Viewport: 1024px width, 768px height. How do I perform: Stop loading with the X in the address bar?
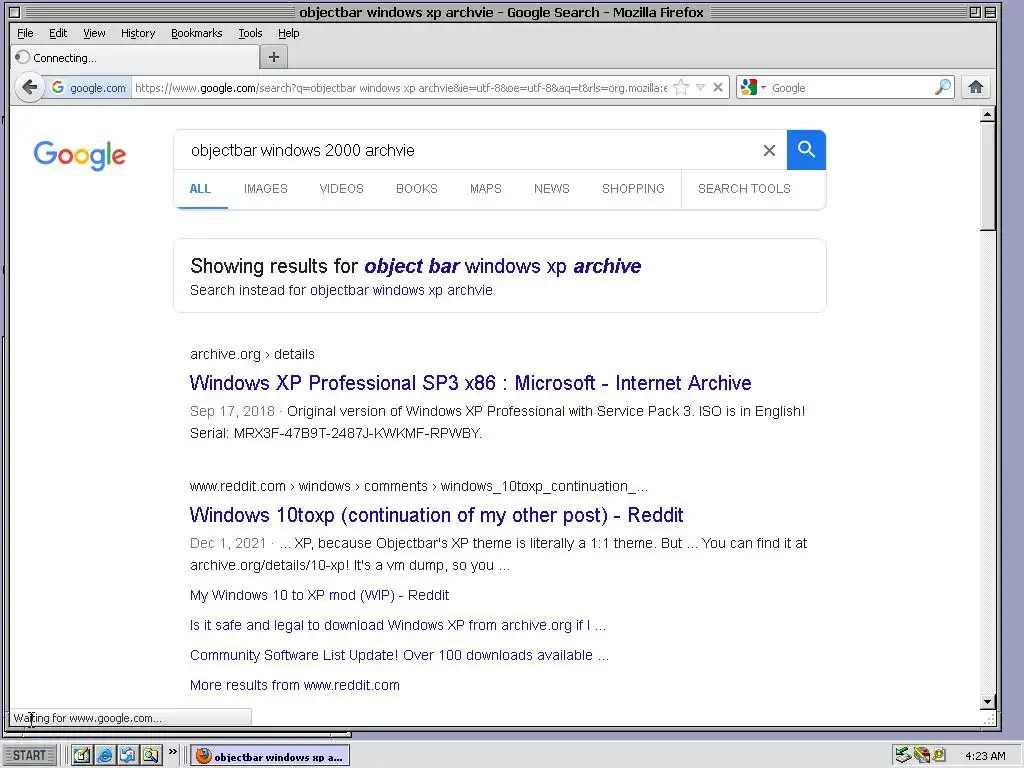click(x=718, y=87)
